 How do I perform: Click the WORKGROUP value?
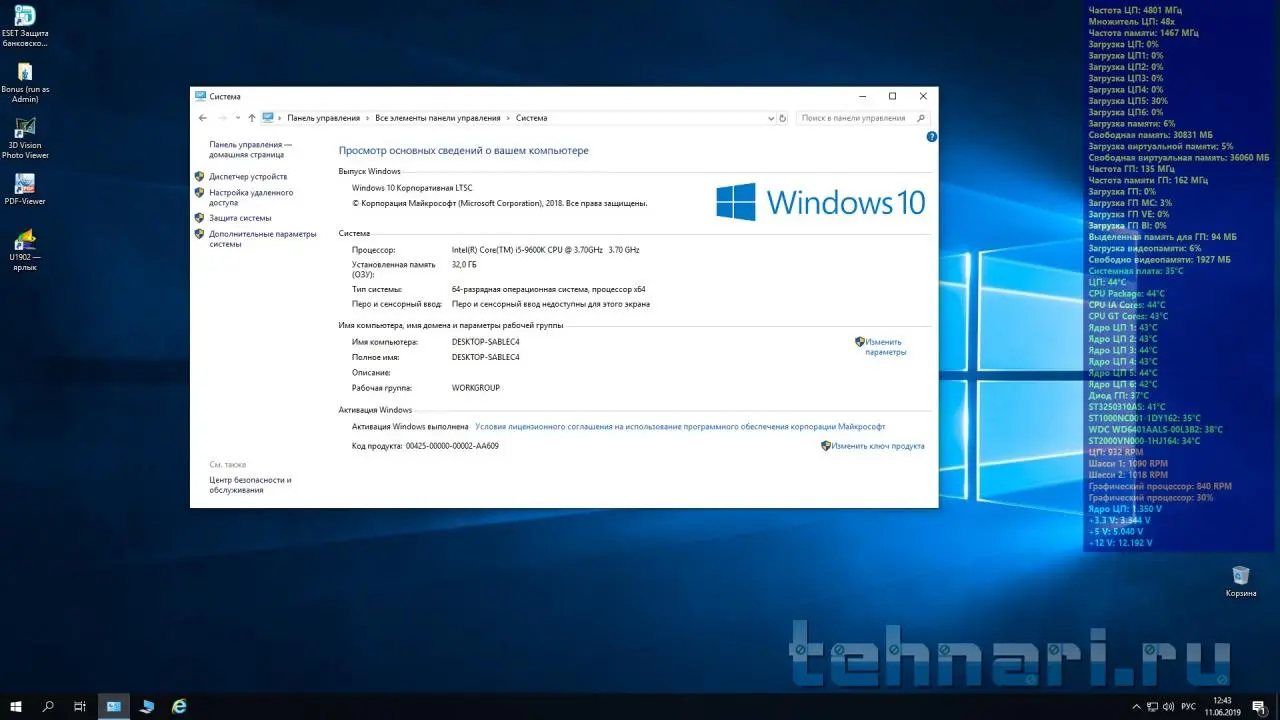coord(476,388)
